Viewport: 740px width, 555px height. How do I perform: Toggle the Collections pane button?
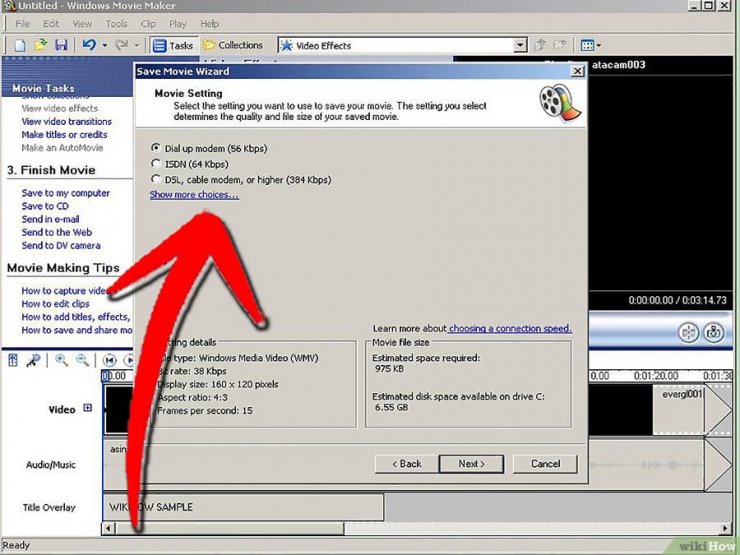[233, 45]
